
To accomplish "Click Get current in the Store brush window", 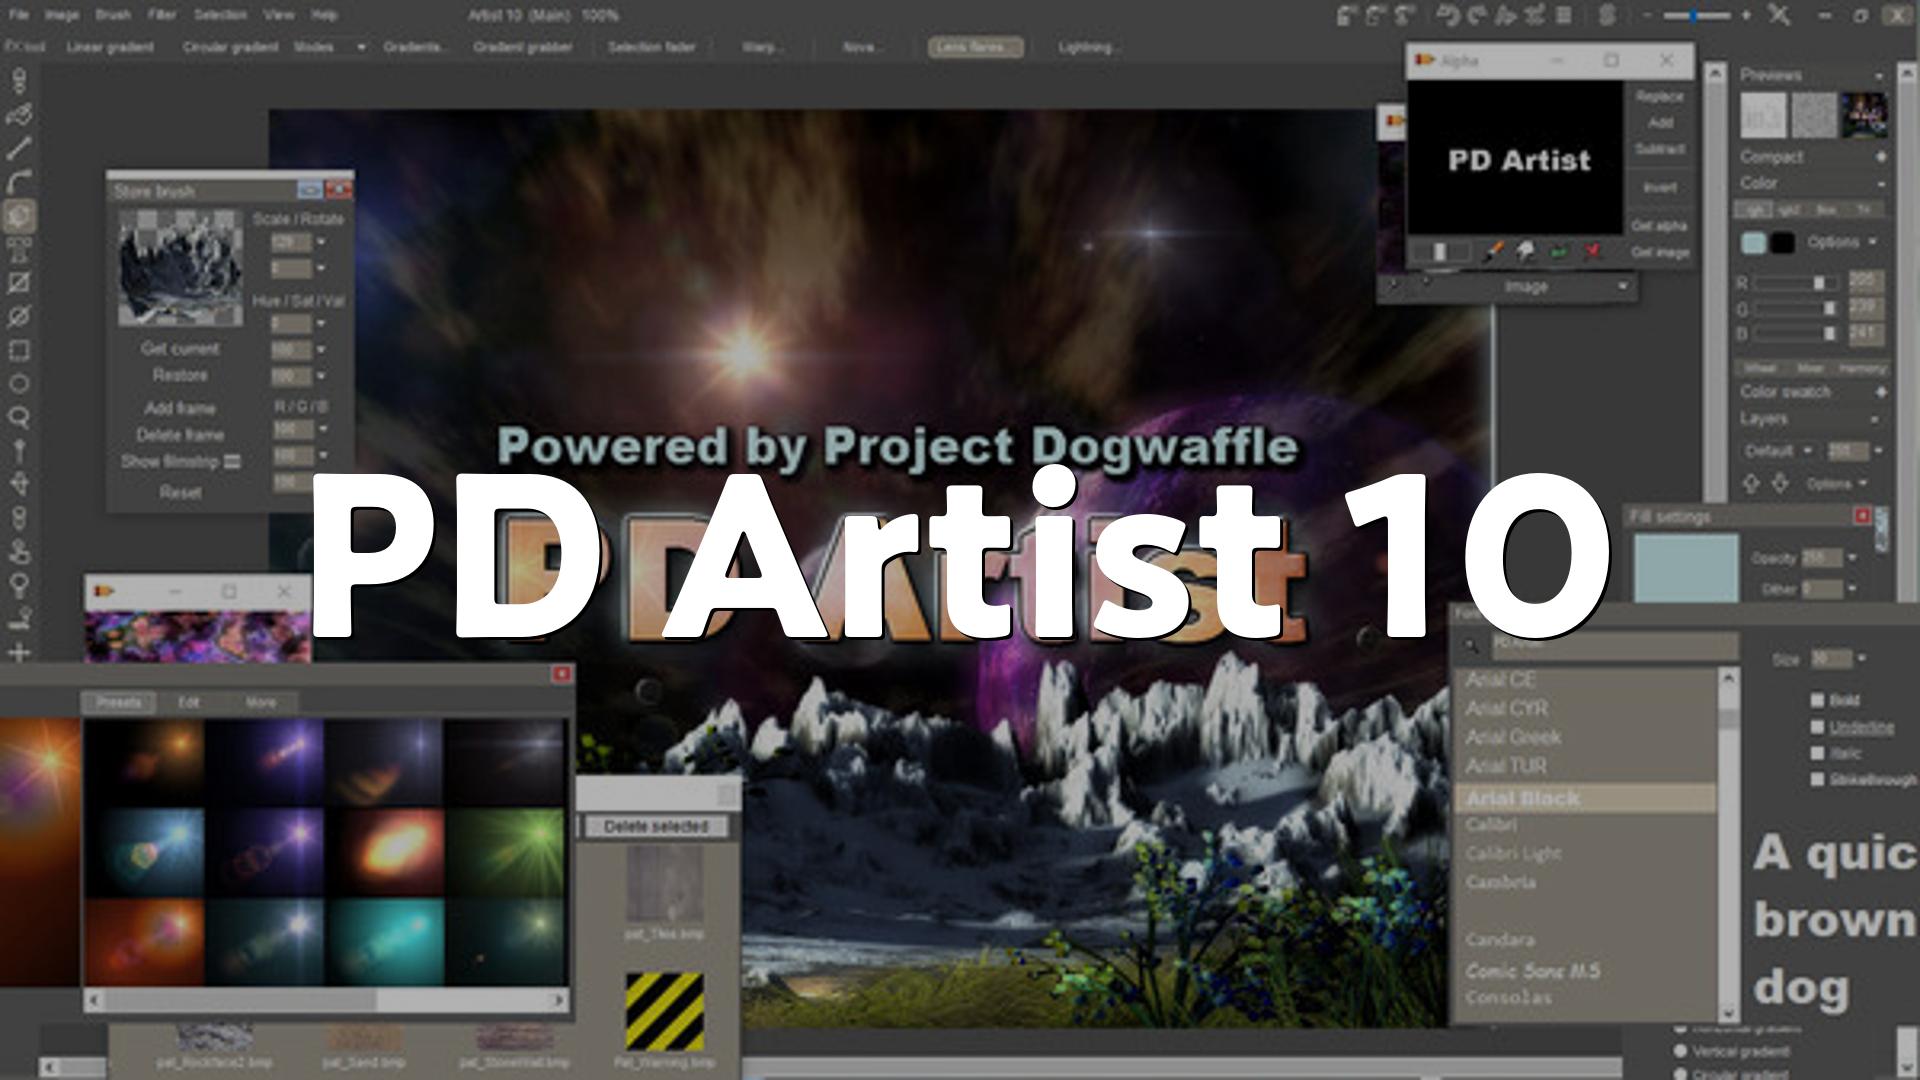I will tap(180, 348).
